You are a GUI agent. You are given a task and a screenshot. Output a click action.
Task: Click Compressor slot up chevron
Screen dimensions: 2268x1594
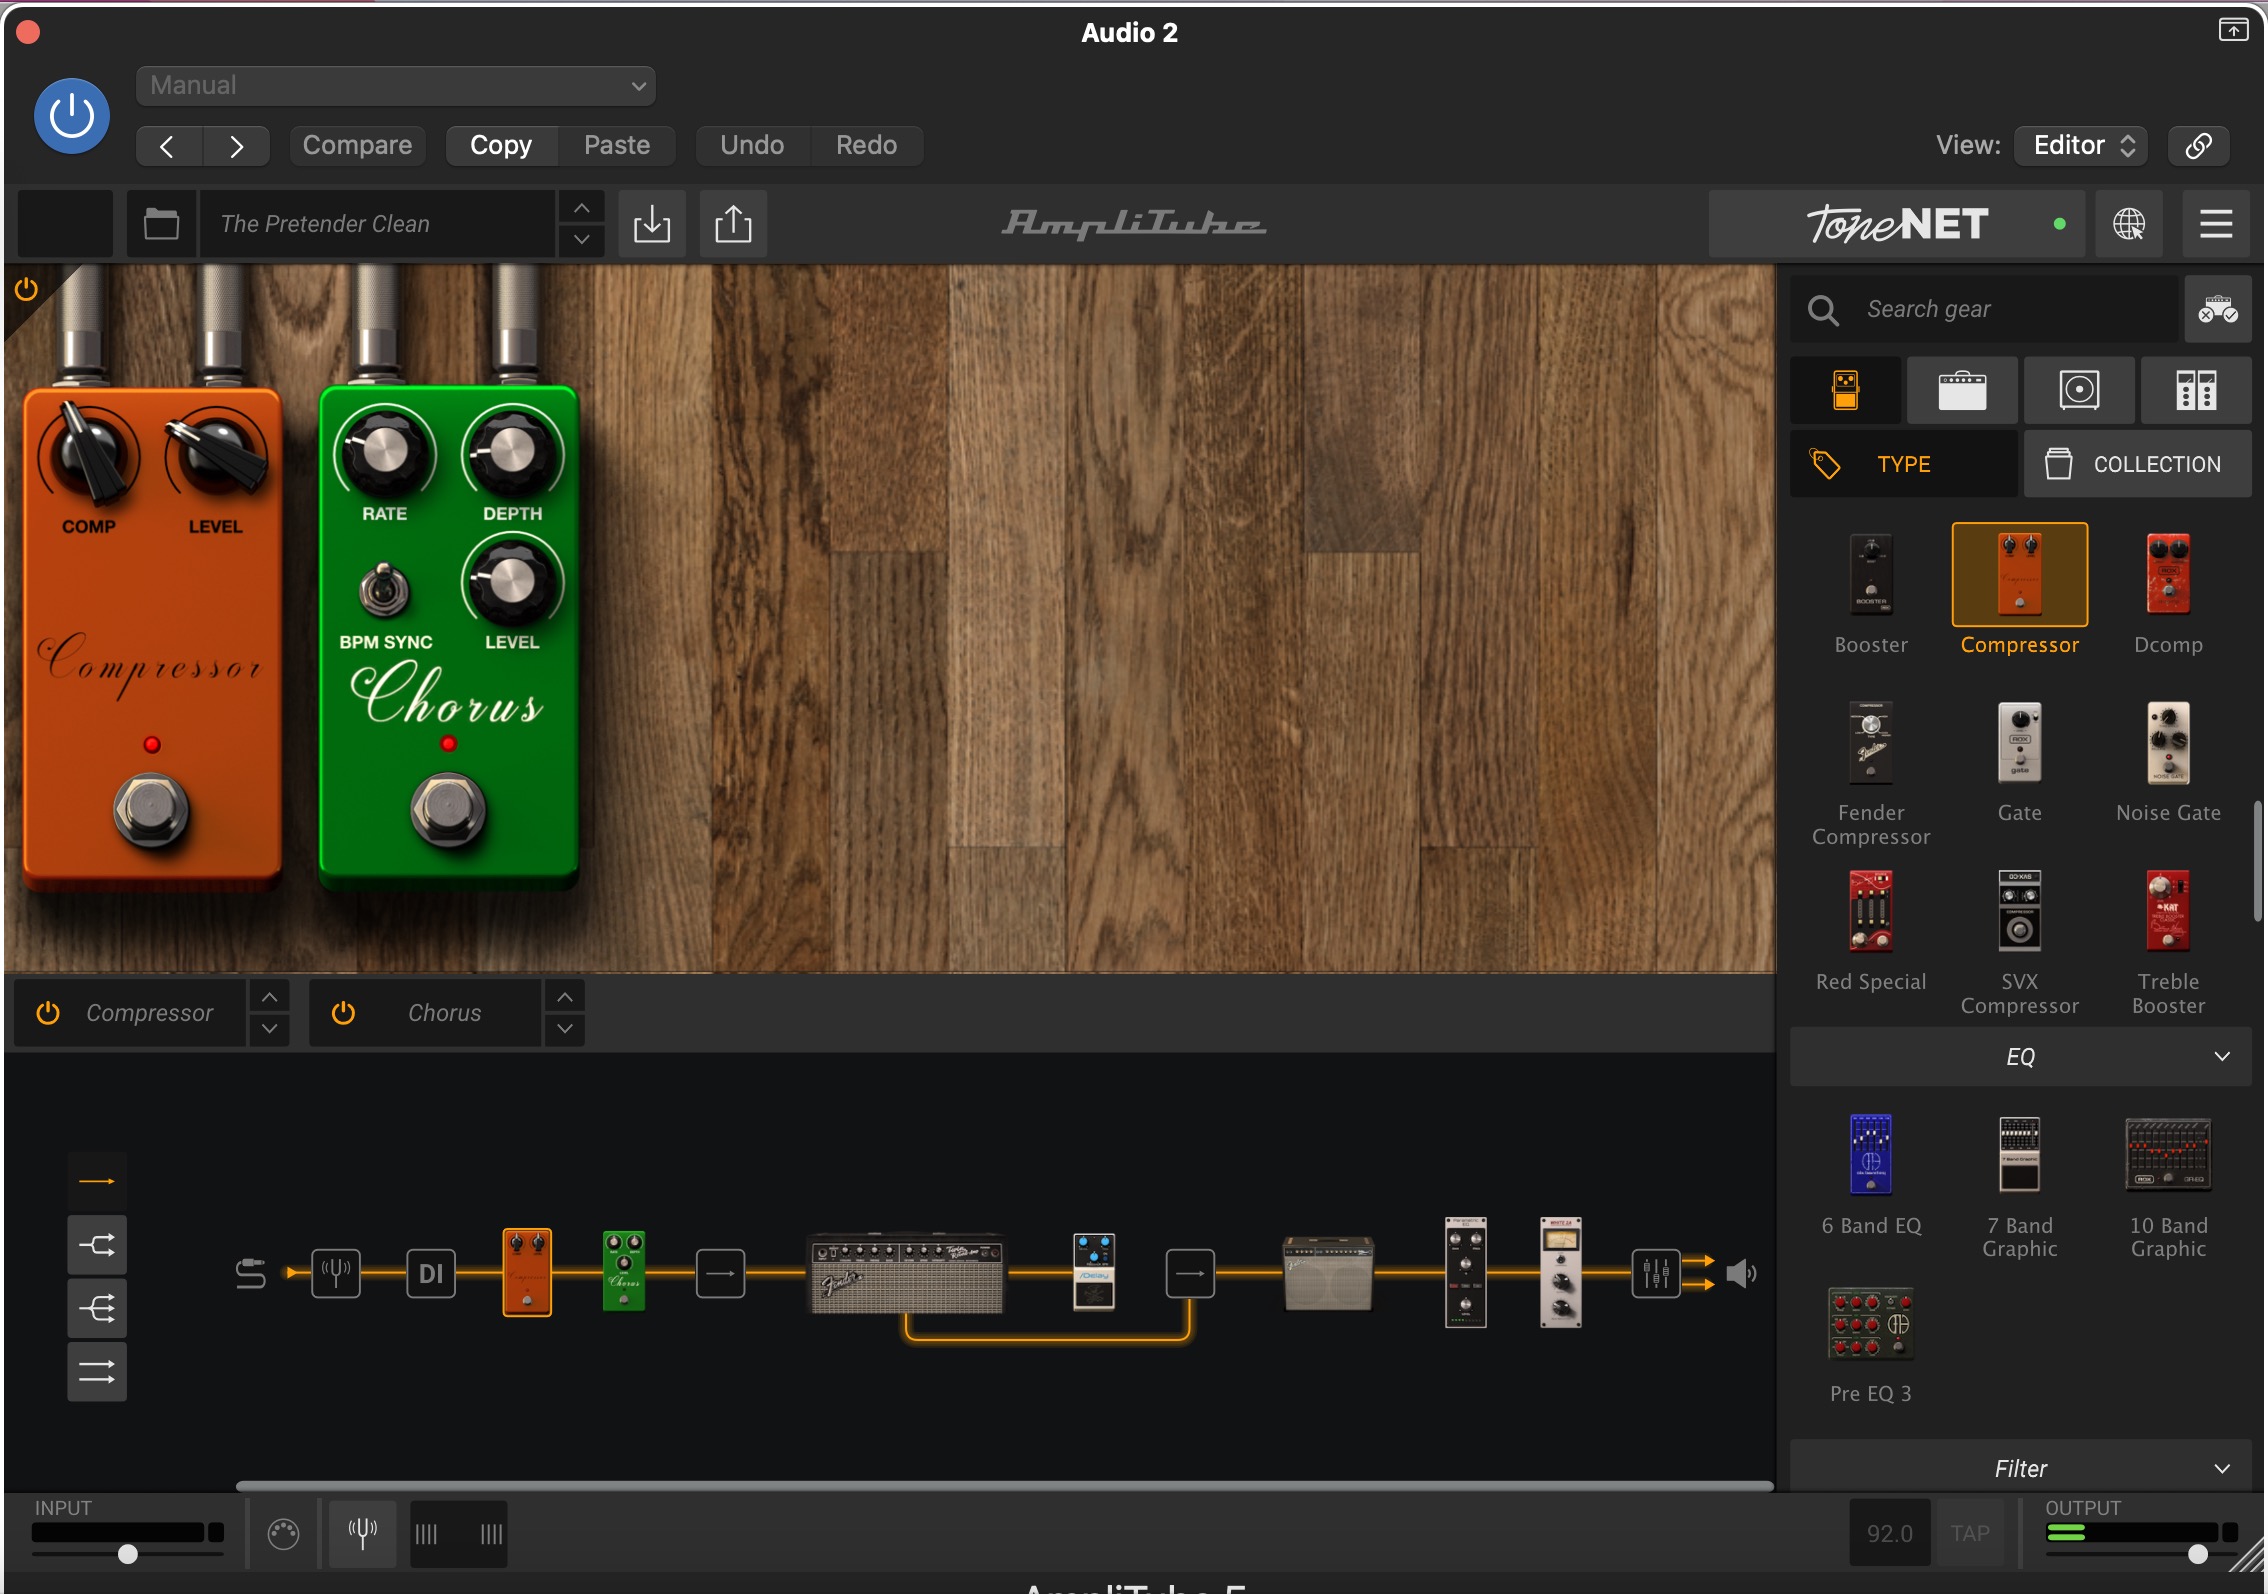(269, 997)
